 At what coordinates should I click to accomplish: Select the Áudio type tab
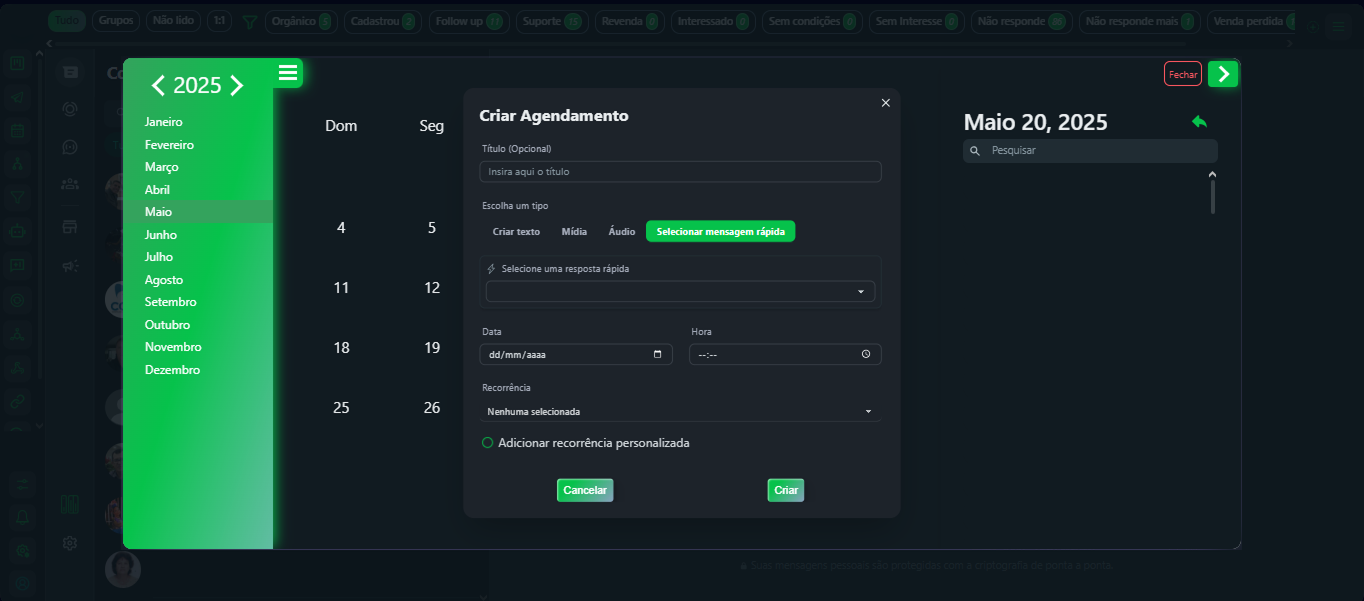(622, 232)
